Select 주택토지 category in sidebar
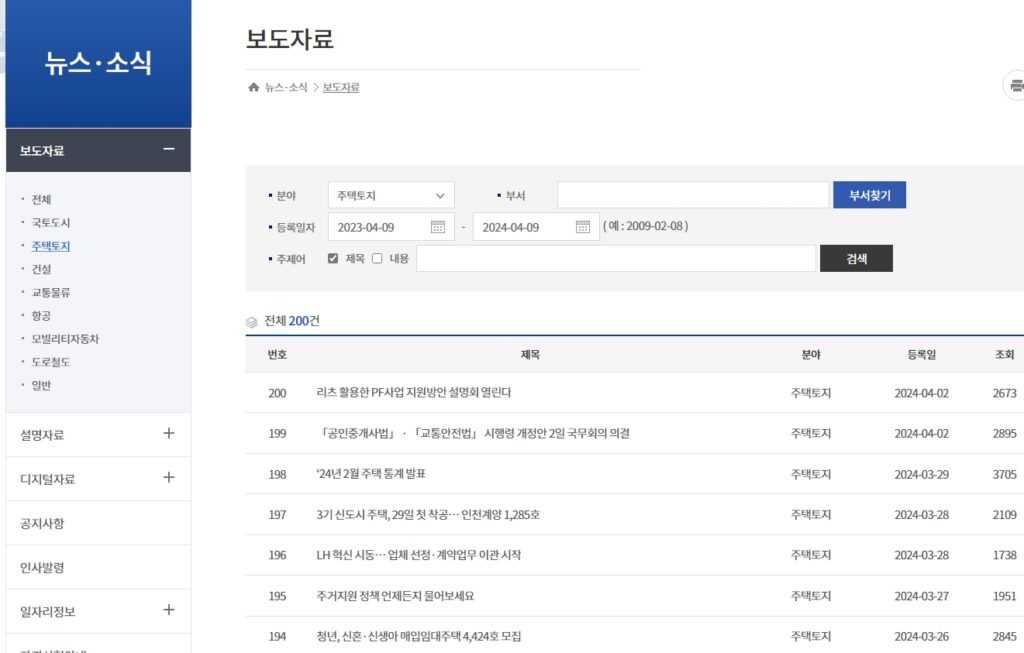 51,246
